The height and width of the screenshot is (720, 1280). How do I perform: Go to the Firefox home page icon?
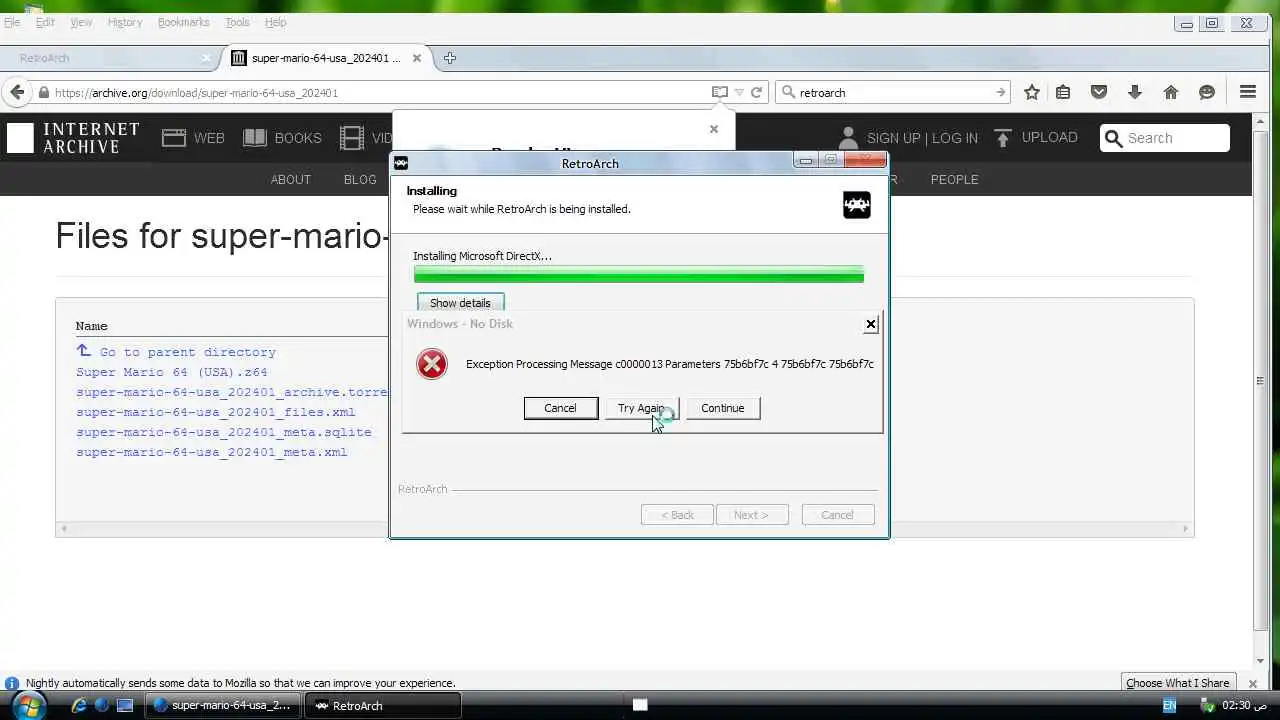(1171, 92)
